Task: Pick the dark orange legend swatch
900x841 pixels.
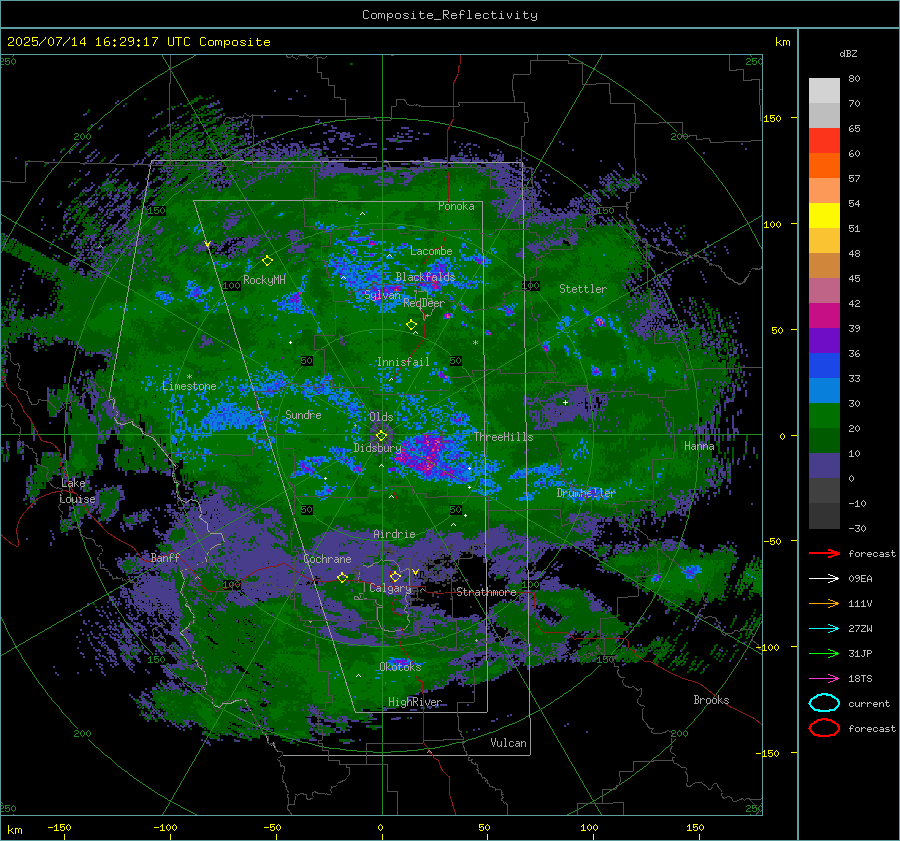Action: coord(824,166)
